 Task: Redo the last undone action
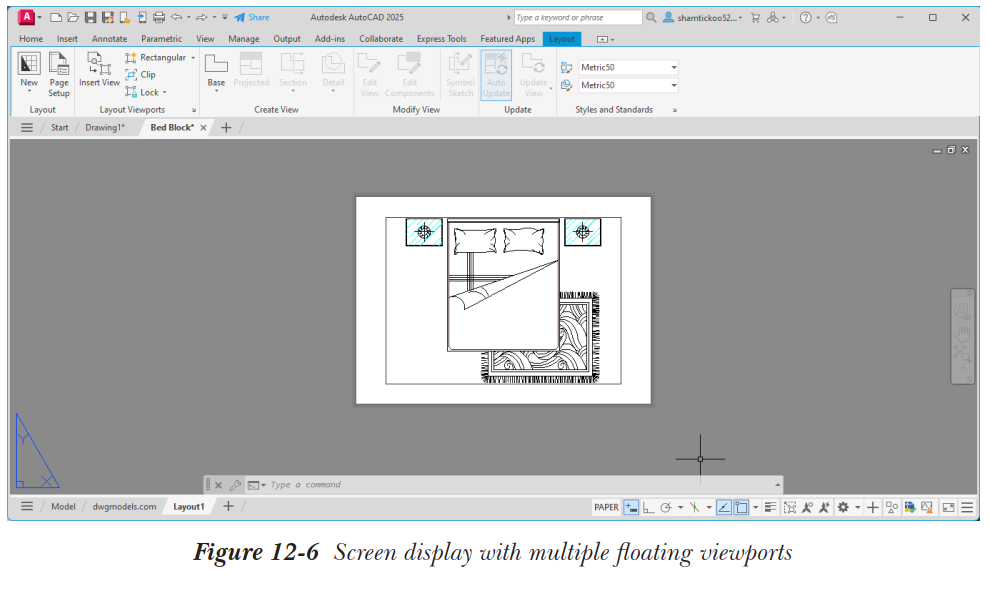[x=202, y=18]
